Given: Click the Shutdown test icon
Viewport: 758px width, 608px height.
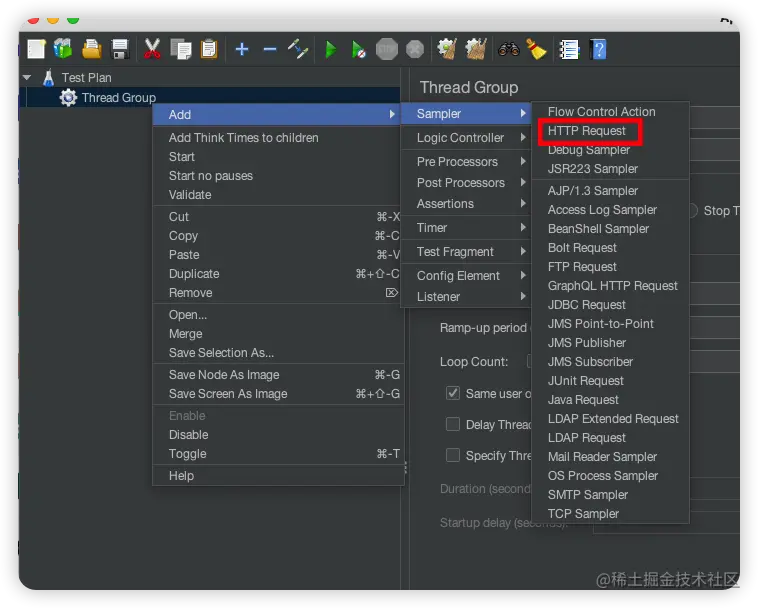Looking at the screenshot, I should pos(415,49).
